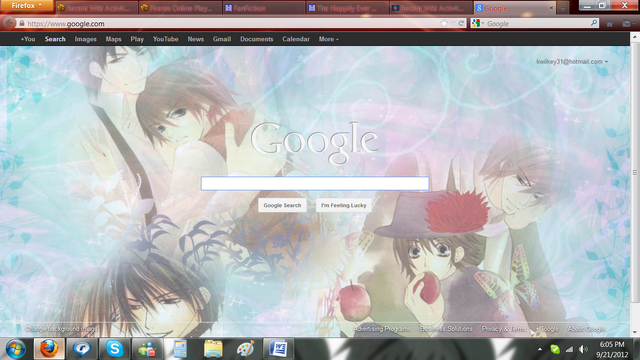Open Gmail in the Google bar
The height and width of the screenshot is (360, 640).
pyautogui.click(x=222, y=39)
